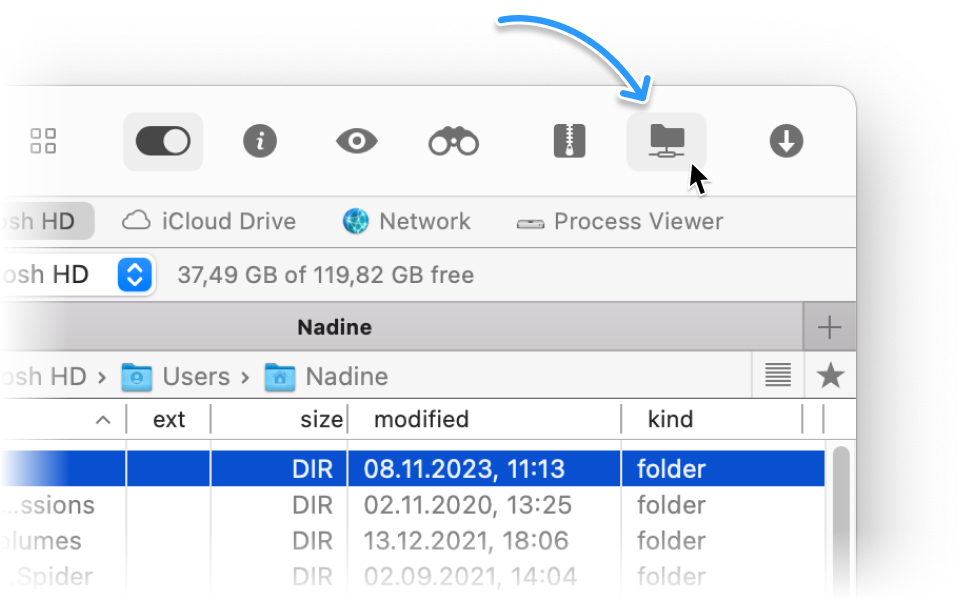Toggle the show hidden files switch
Screen dimensions: 980x600
coord(162,142)
